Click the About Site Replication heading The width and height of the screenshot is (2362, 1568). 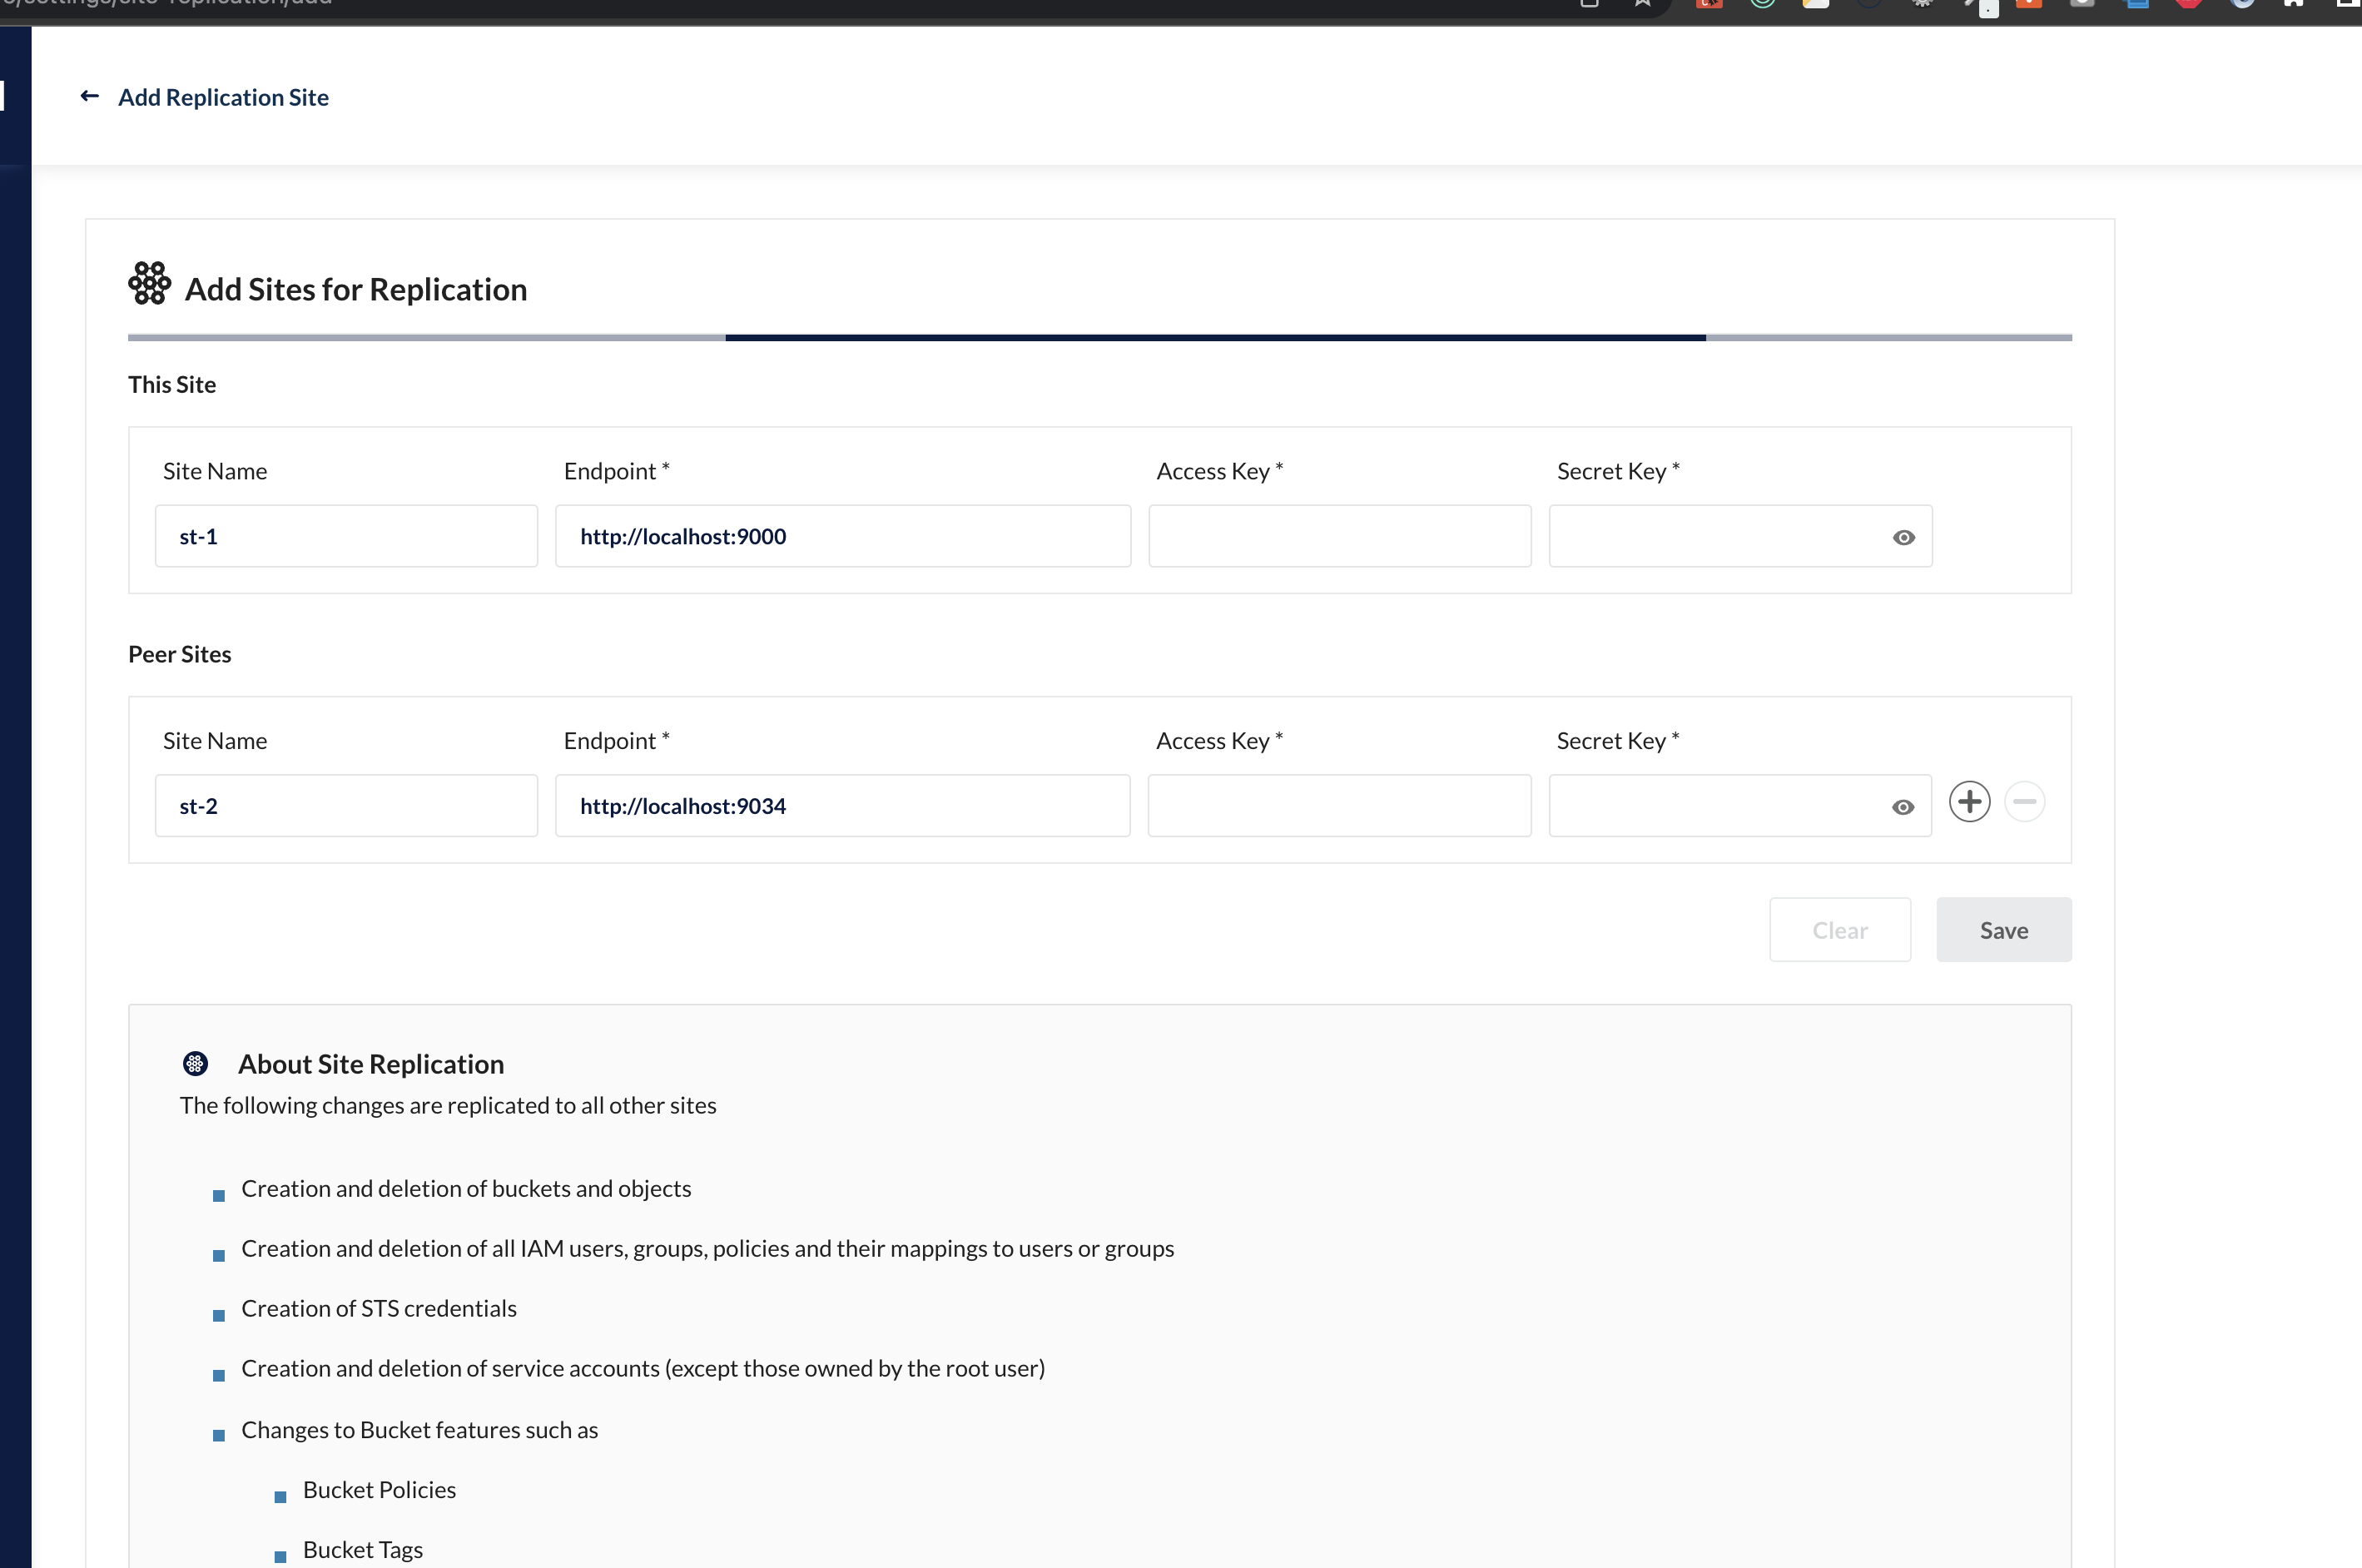pyautogui.click(x=370, y=1064)
